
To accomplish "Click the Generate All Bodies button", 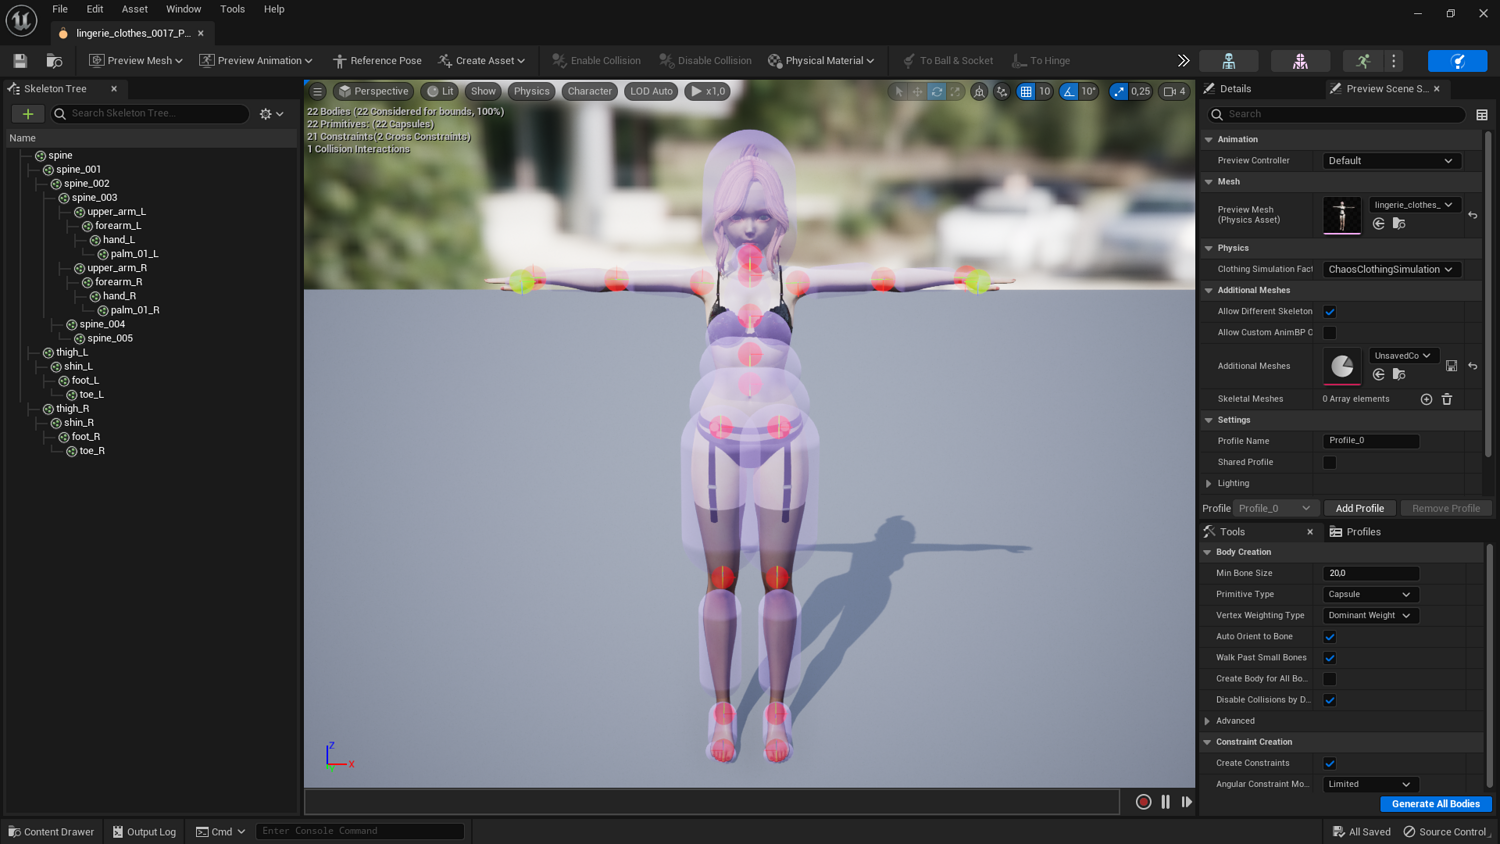I will click(x=1436, y=804).
